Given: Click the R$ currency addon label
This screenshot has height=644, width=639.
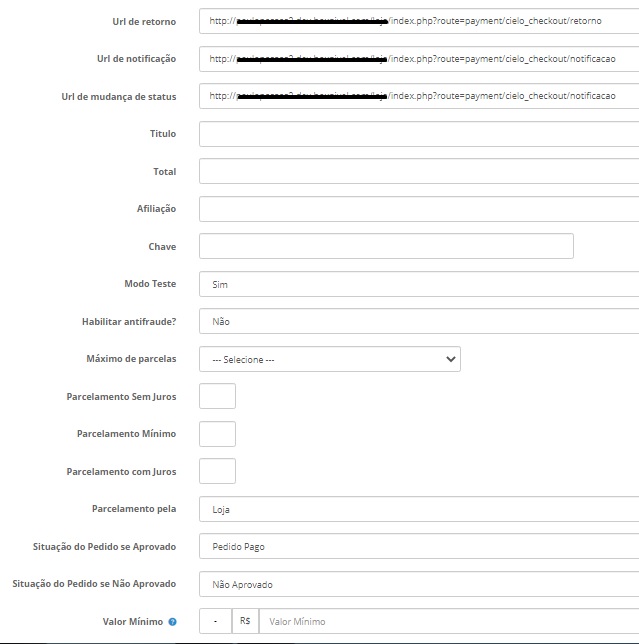Looking at the screenshot, I should pos(244,622).
